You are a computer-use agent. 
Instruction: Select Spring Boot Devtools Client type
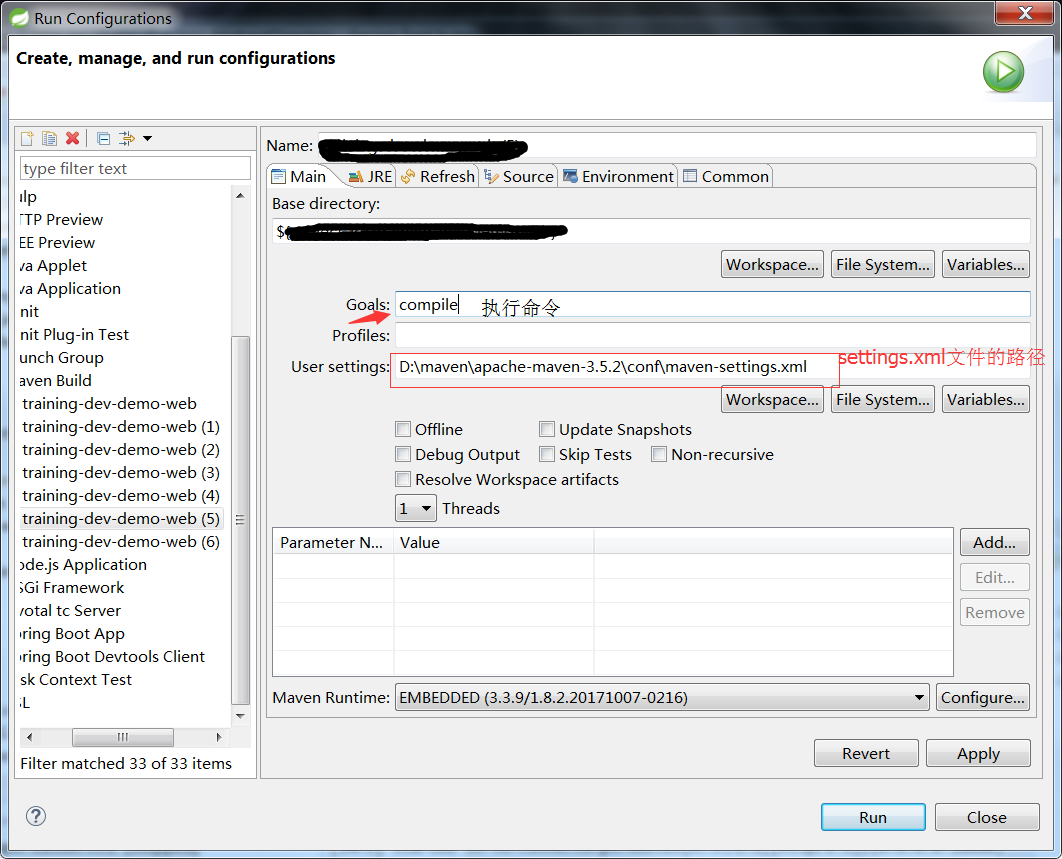[x=112, y=657]
